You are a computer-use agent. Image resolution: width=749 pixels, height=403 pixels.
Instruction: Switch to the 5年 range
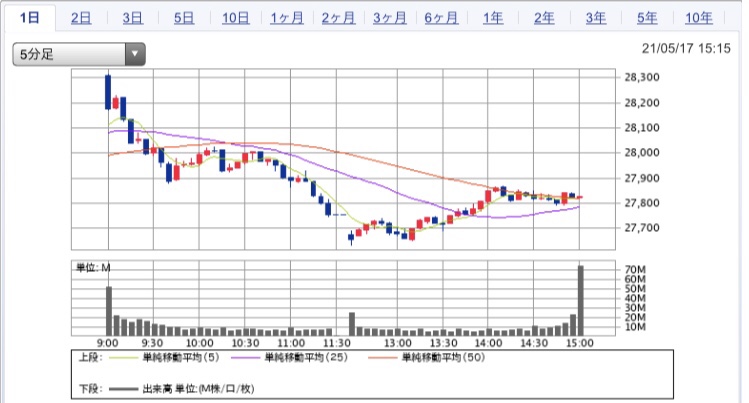tap(647, 18)
